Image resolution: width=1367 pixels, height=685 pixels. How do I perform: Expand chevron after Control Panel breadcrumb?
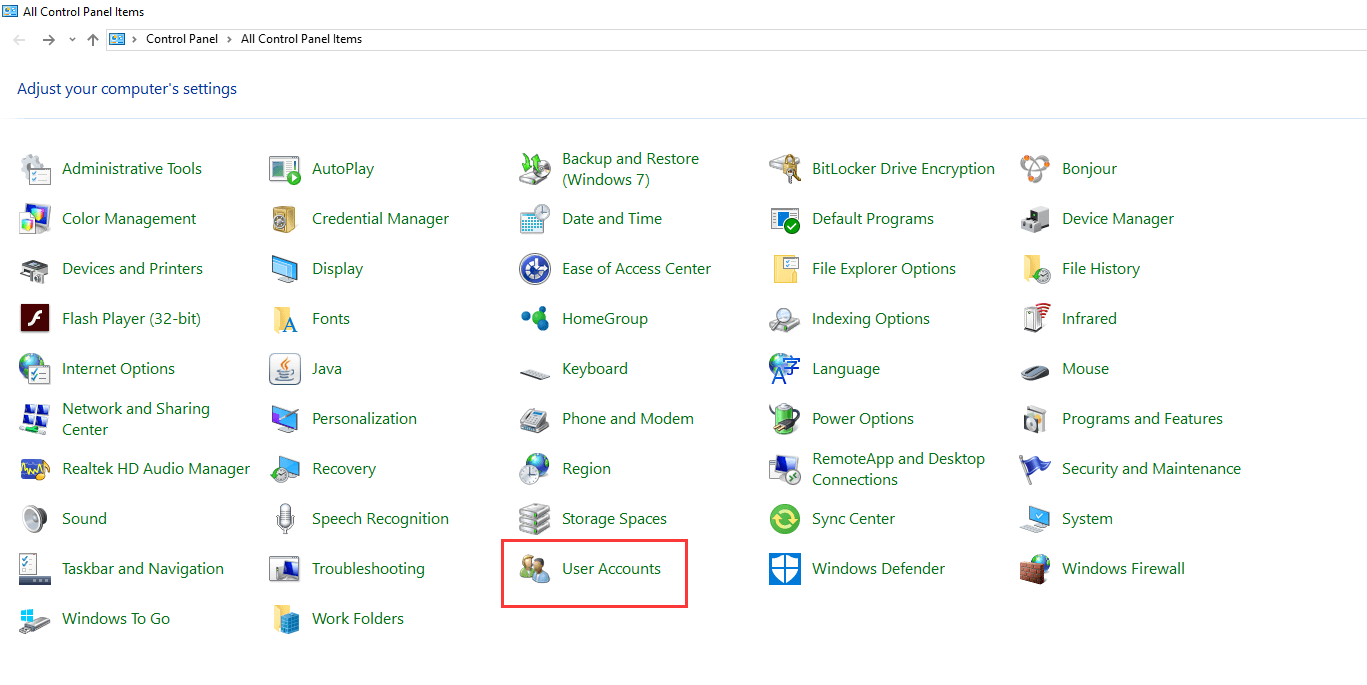click(229, 40)
